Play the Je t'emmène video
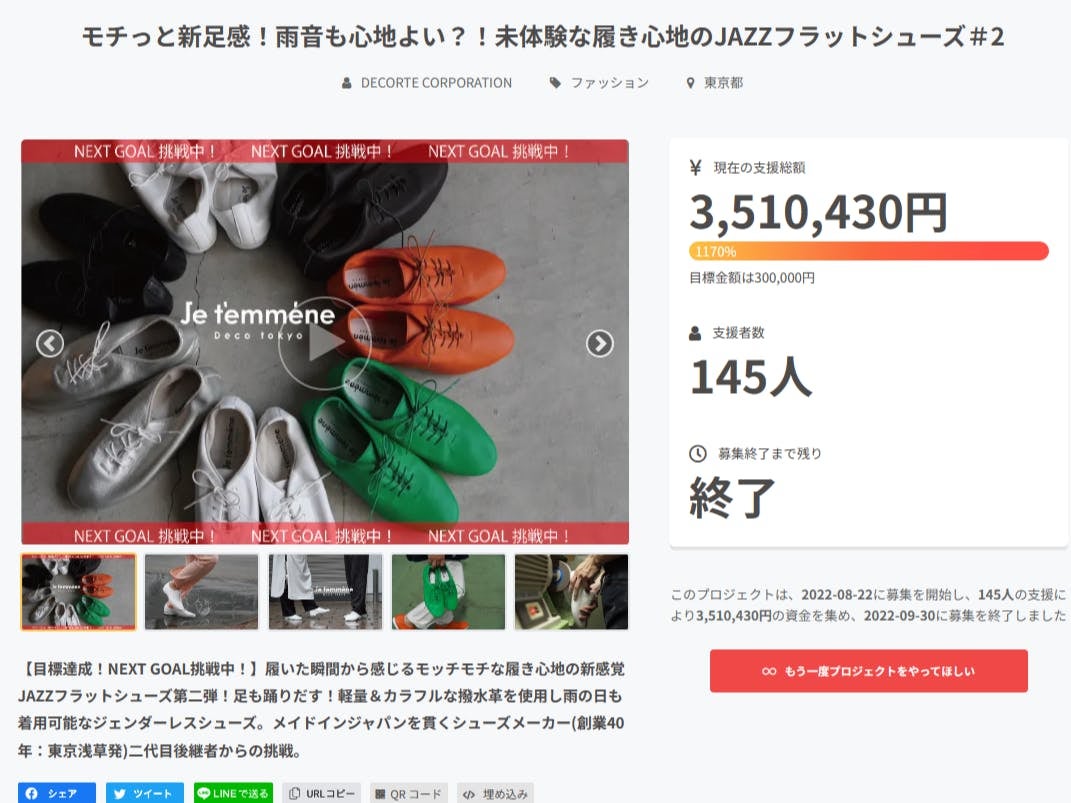 pyautogui.click(x=324, y=343)
